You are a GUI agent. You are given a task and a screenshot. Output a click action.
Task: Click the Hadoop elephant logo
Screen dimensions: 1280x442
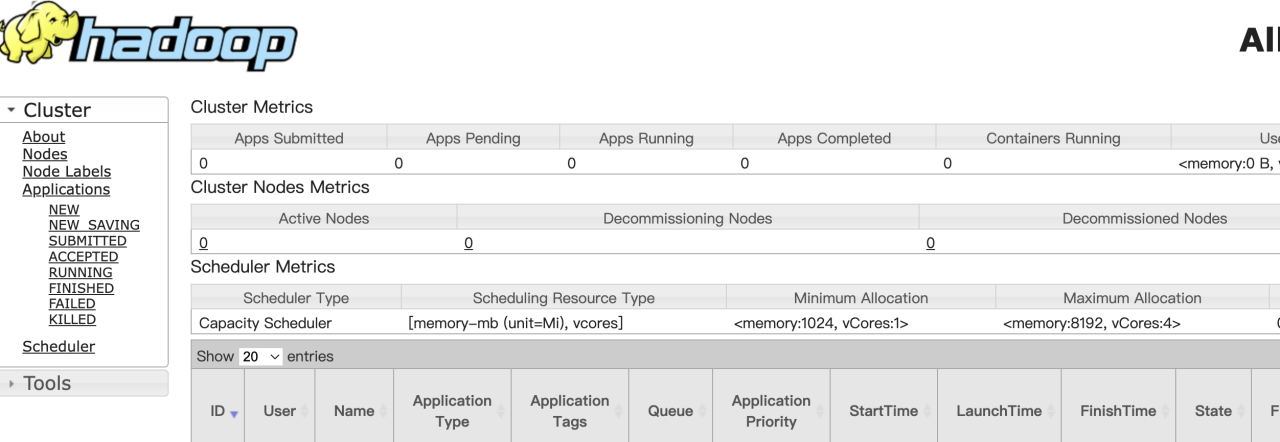(x=149, y=37)
